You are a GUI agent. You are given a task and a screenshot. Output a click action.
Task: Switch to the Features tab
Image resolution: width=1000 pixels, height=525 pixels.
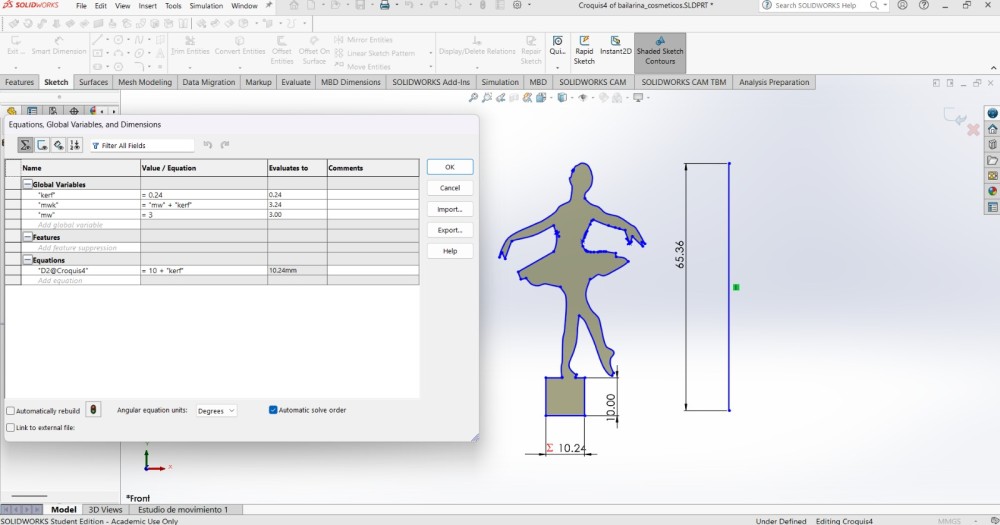click(x=19, y=82)
